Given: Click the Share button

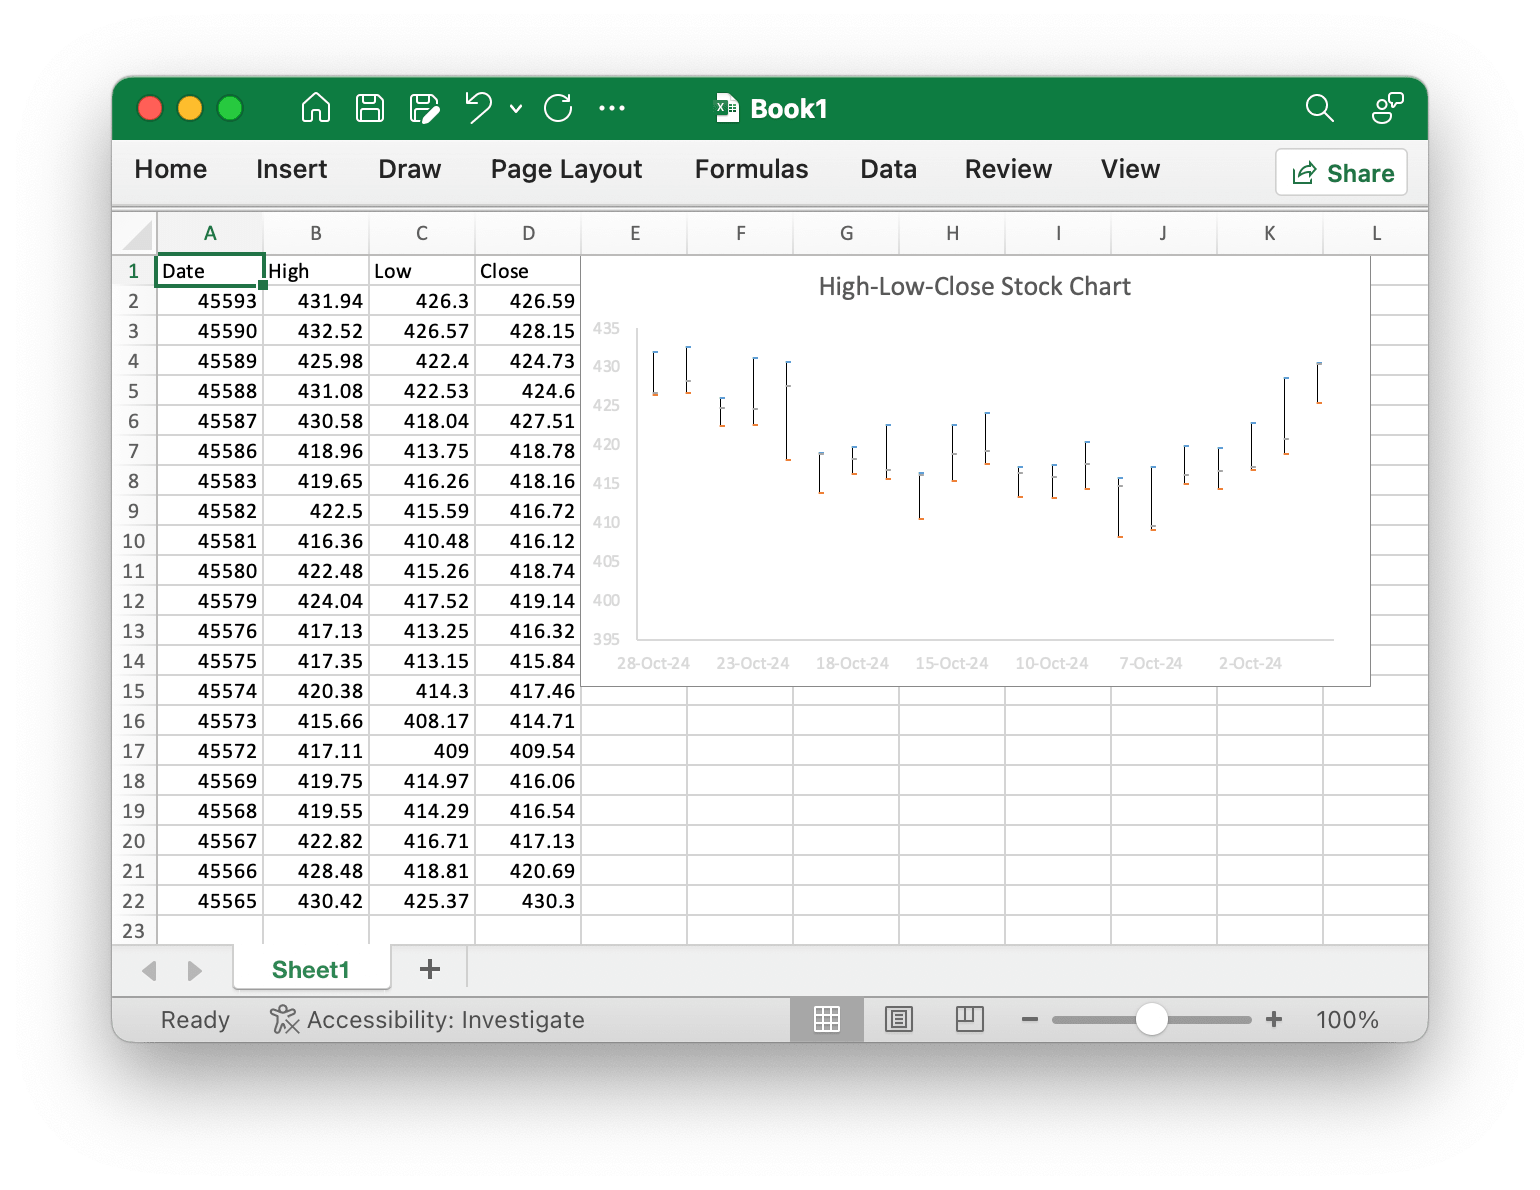Looking at the screenshot, I should [1341, 173].
